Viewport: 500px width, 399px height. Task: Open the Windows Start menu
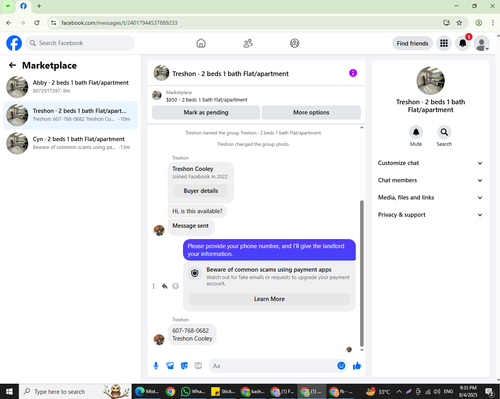pos(9,391)
